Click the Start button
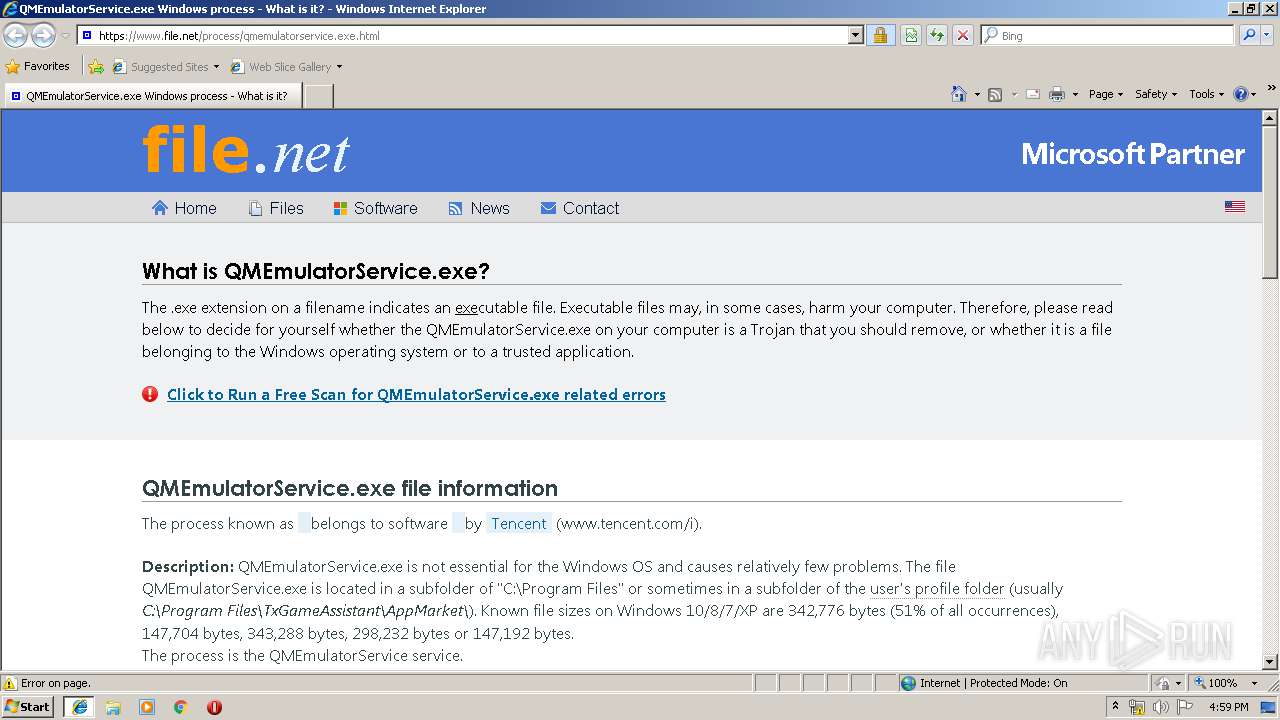Viewport: 1280px width, 720px height. (27, 707)
